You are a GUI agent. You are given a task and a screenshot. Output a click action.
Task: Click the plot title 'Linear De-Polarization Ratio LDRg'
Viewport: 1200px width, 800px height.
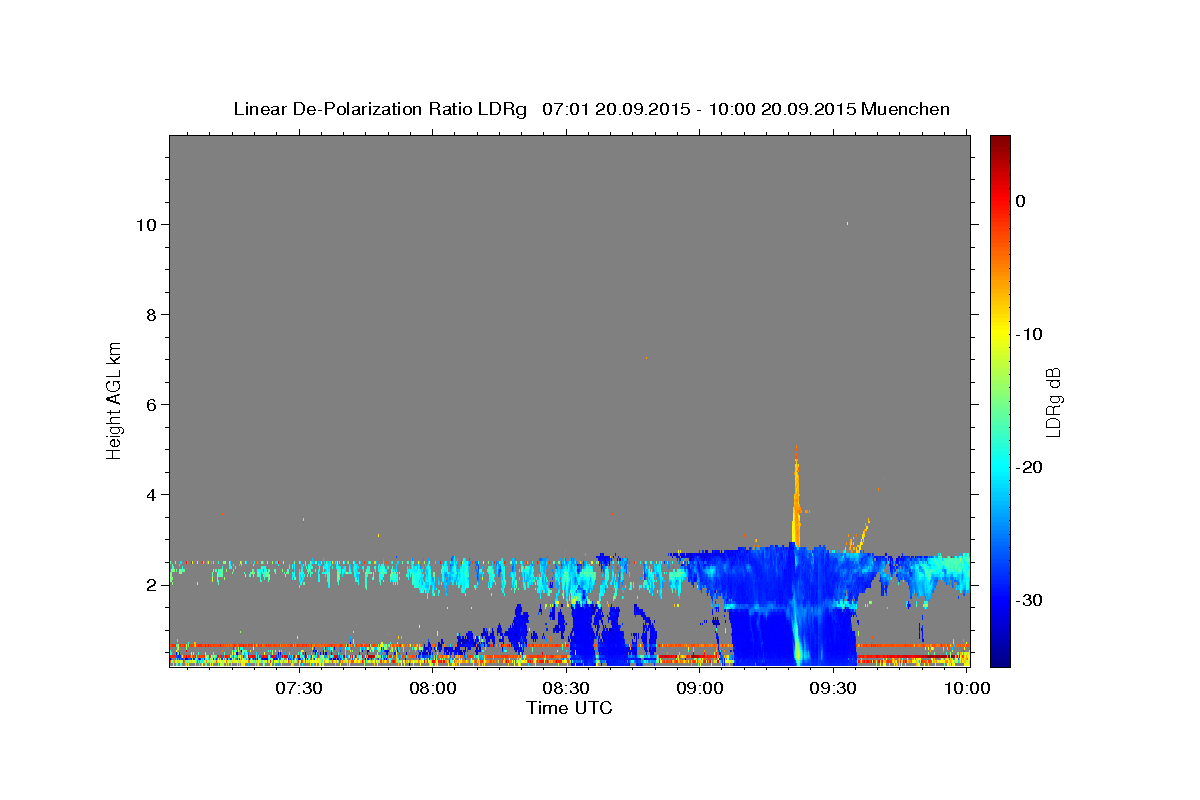click(x=379, y=109)
